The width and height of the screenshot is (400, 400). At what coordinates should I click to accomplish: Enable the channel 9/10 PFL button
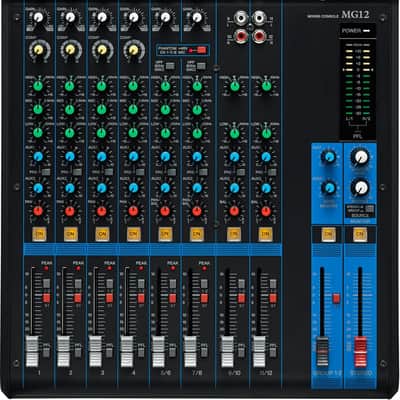point(241,352)
